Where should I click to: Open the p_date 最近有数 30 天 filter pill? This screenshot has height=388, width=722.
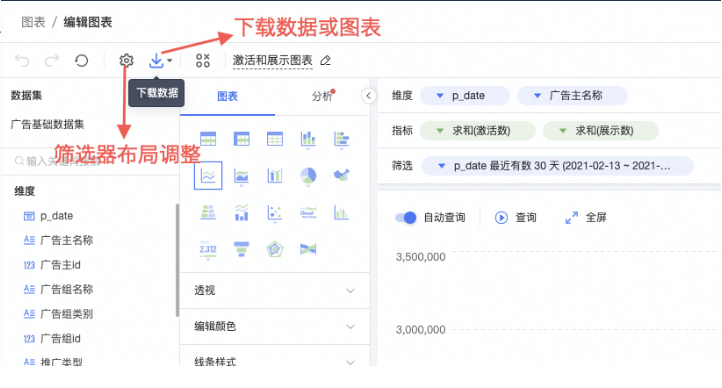557,166
